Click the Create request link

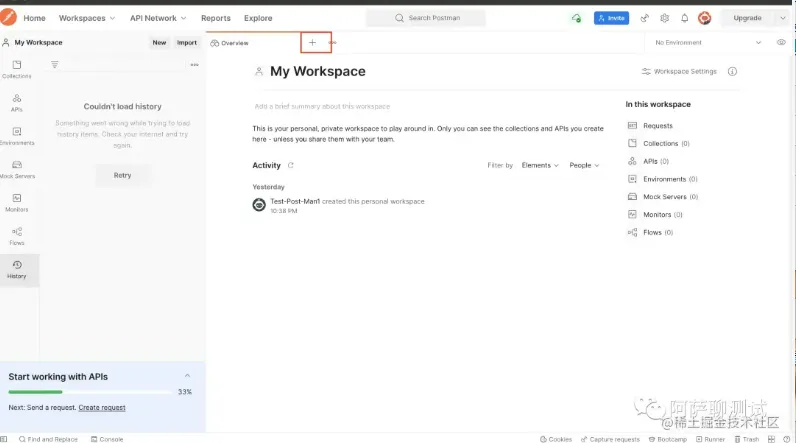coord(102,407)
